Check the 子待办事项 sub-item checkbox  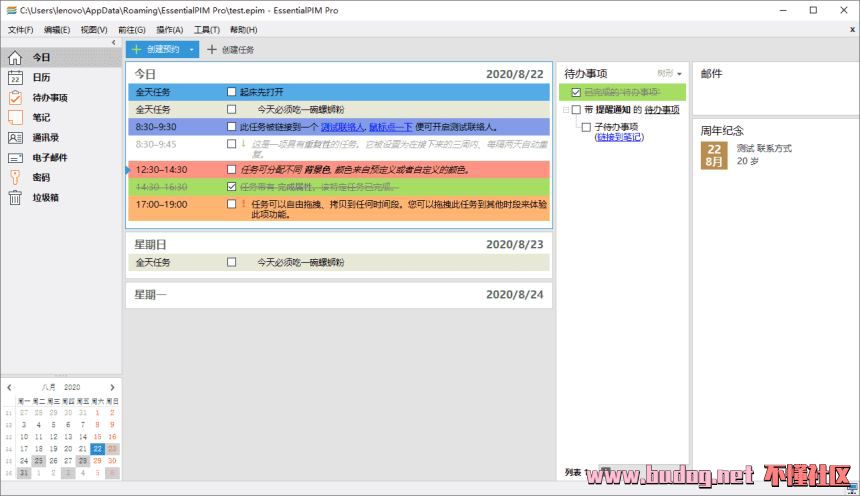coord(586,127)
